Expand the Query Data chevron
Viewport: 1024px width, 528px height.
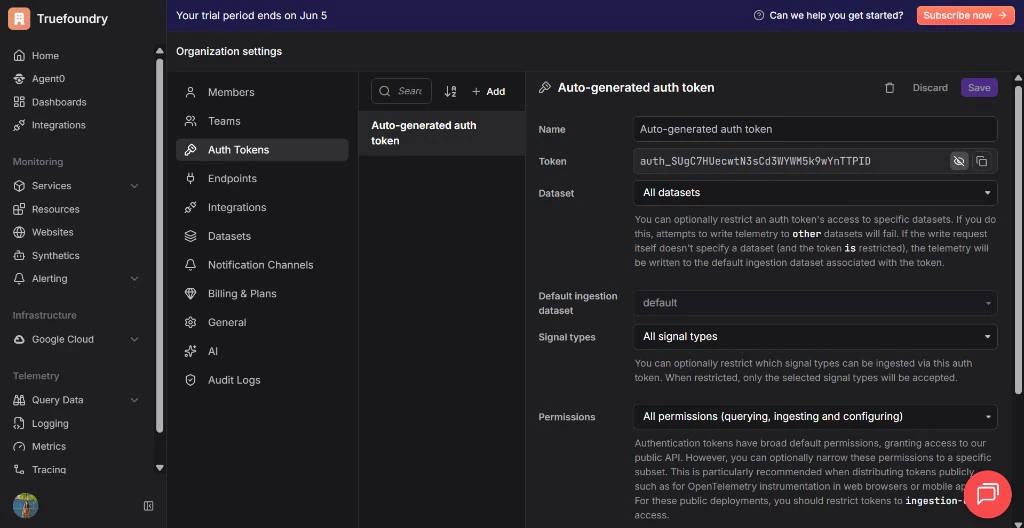[x=135, y=400]
